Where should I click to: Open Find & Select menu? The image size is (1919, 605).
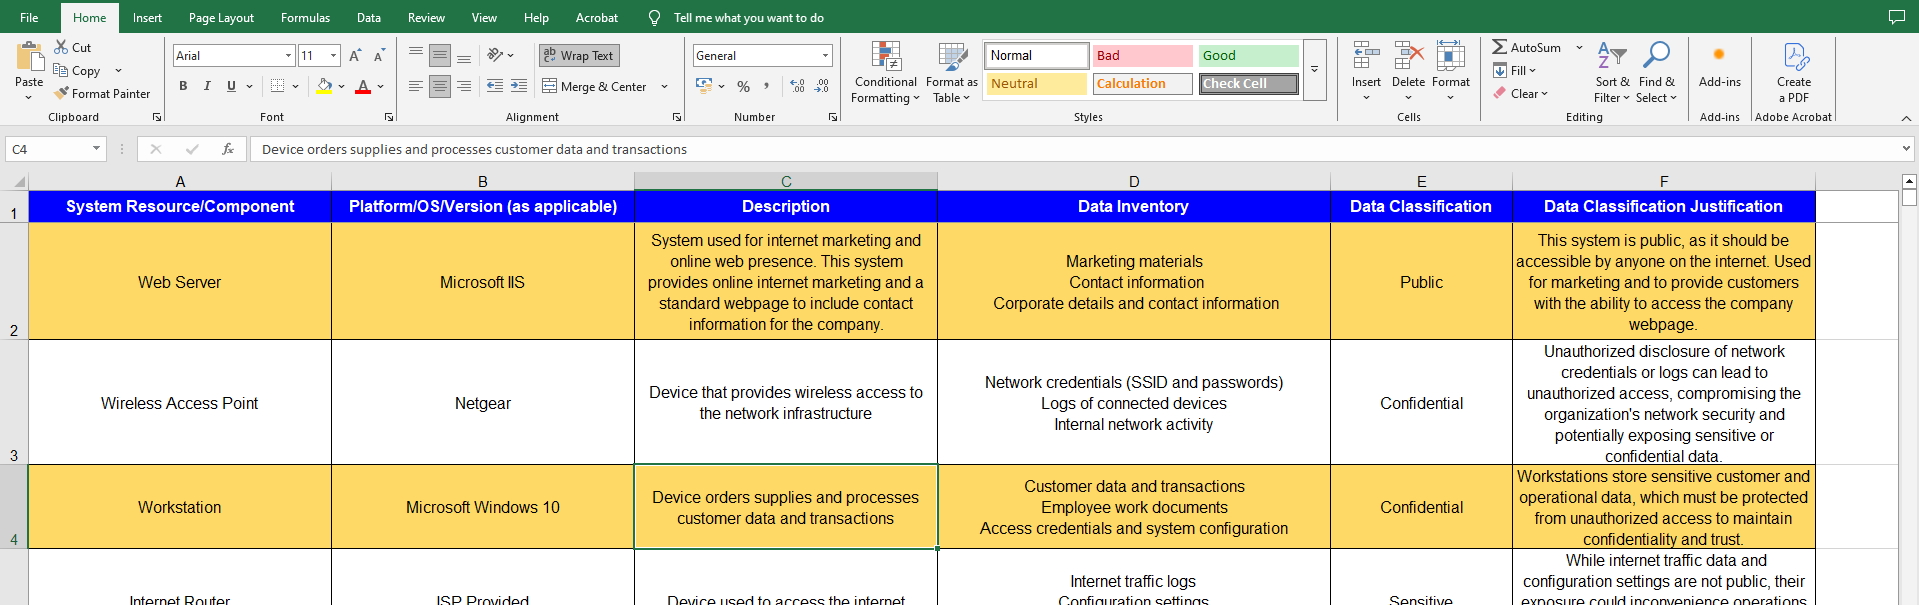pos(1656,72)
